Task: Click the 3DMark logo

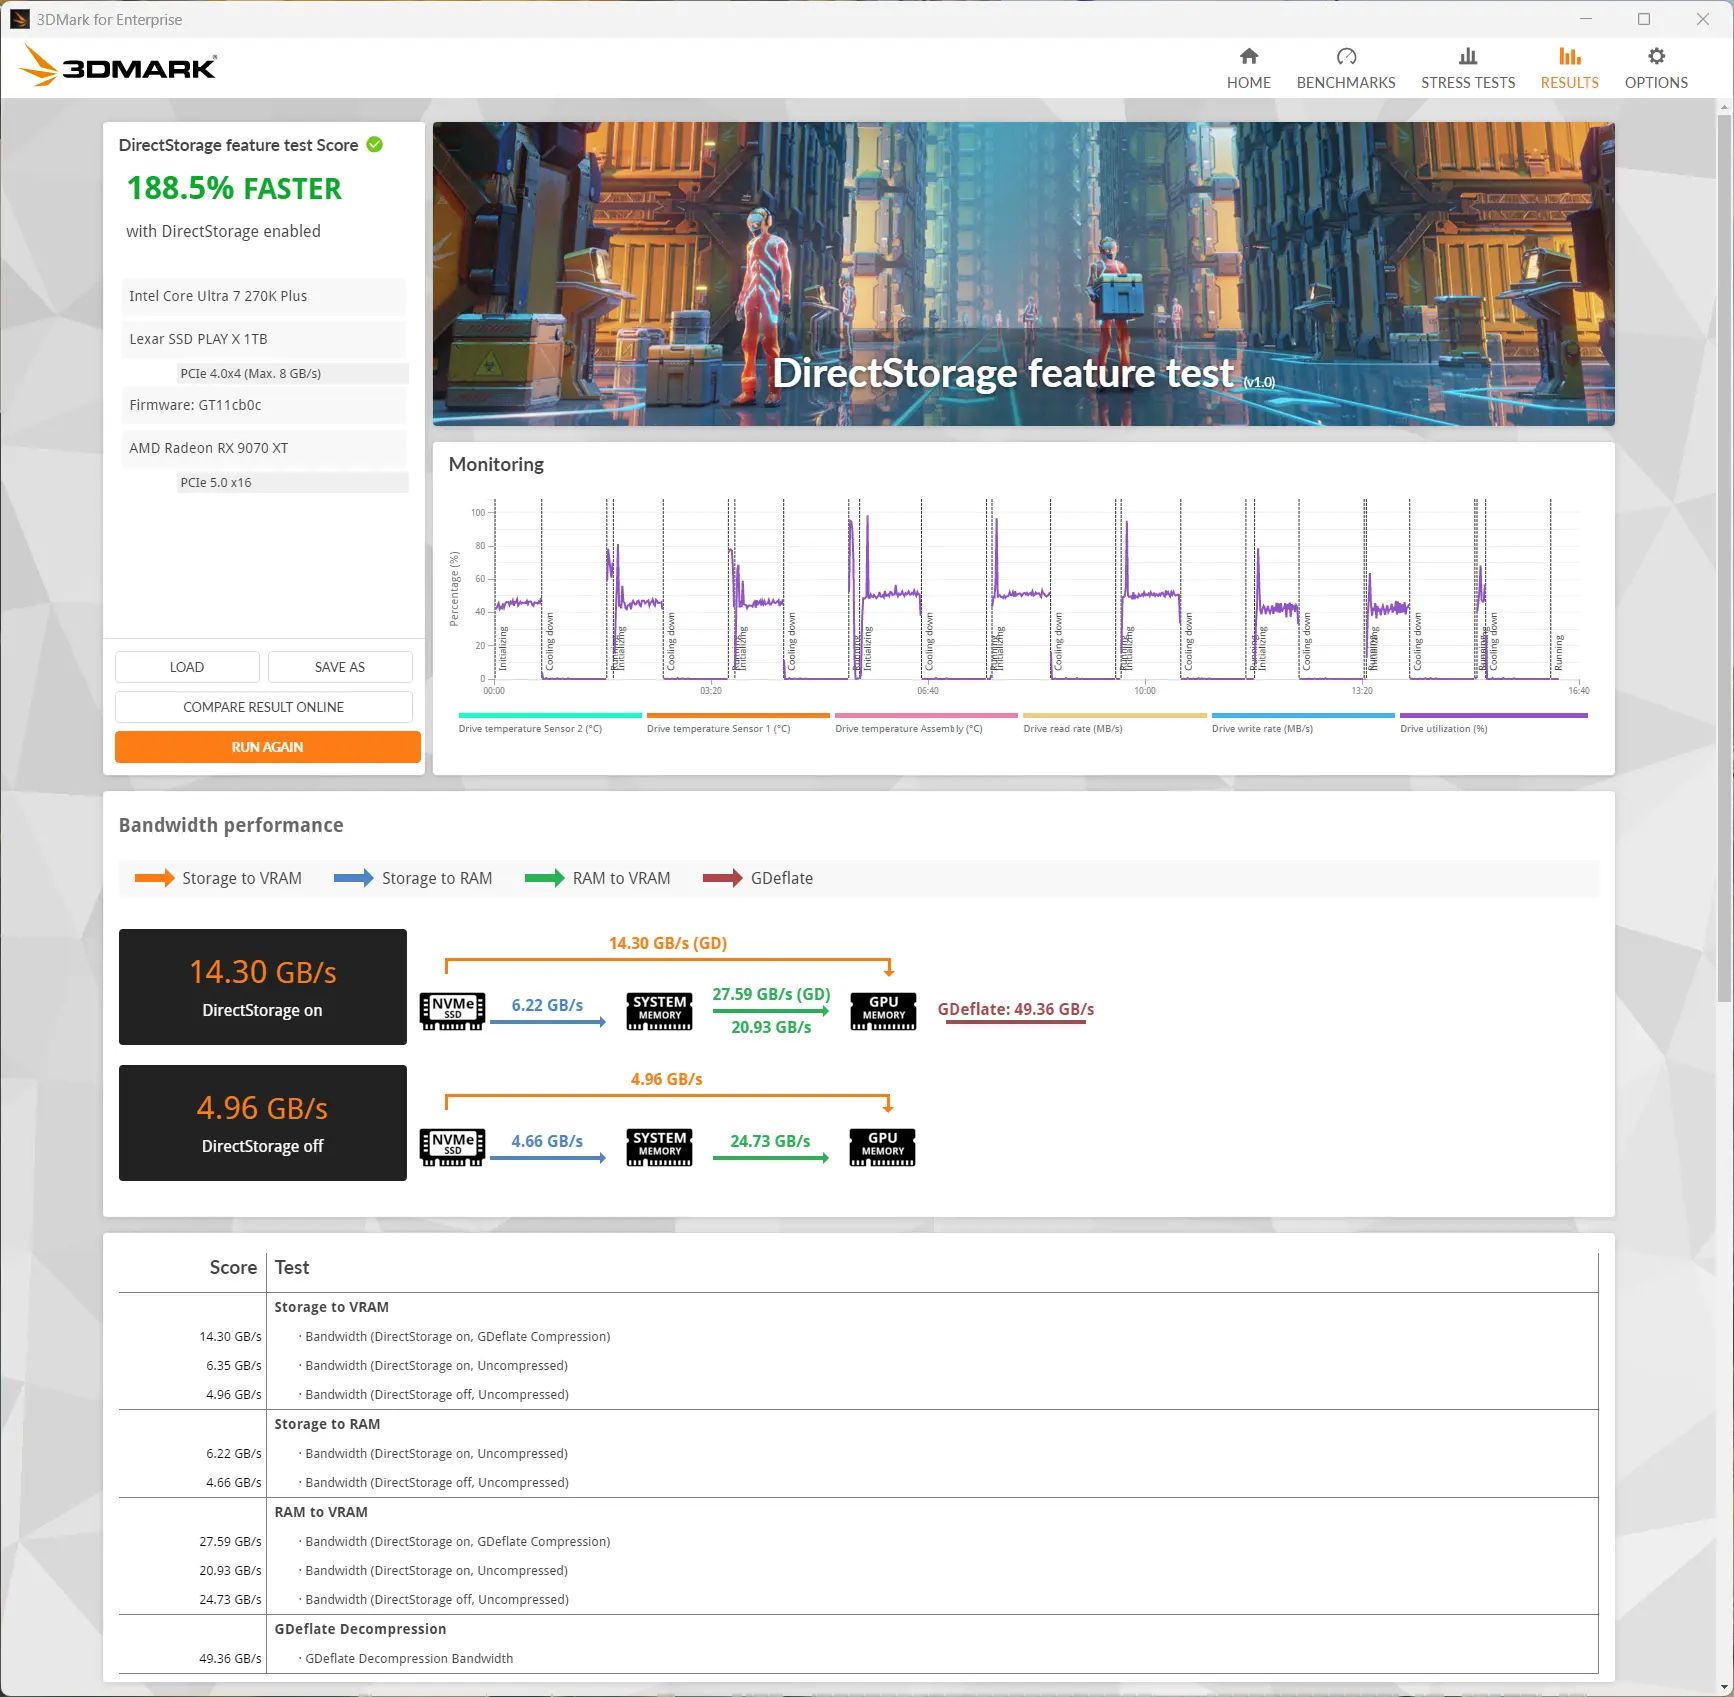Action: coord(118,67)
